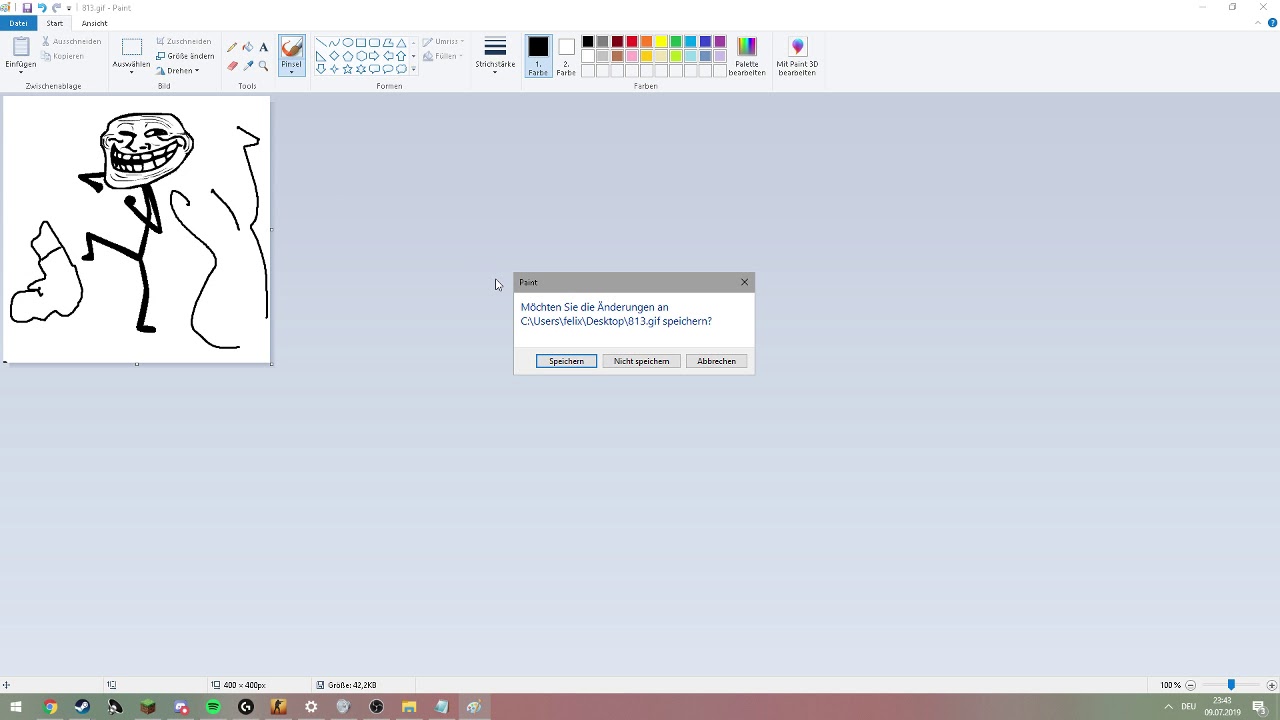
Task: Select the line shape
Action: point(320,43)
